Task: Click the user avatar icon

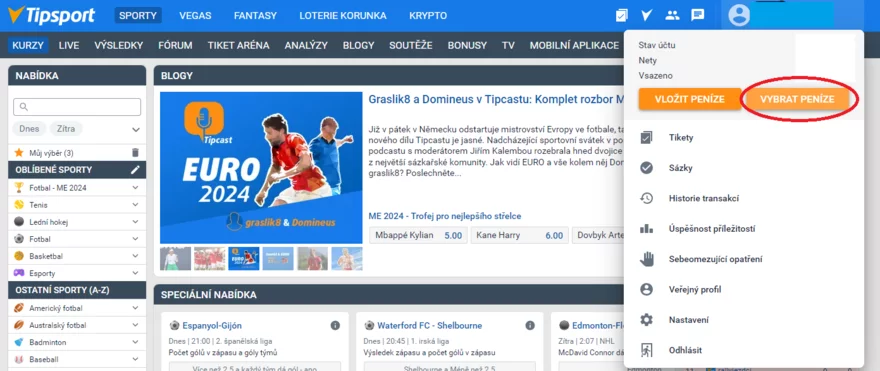Action: pos(739,15)
